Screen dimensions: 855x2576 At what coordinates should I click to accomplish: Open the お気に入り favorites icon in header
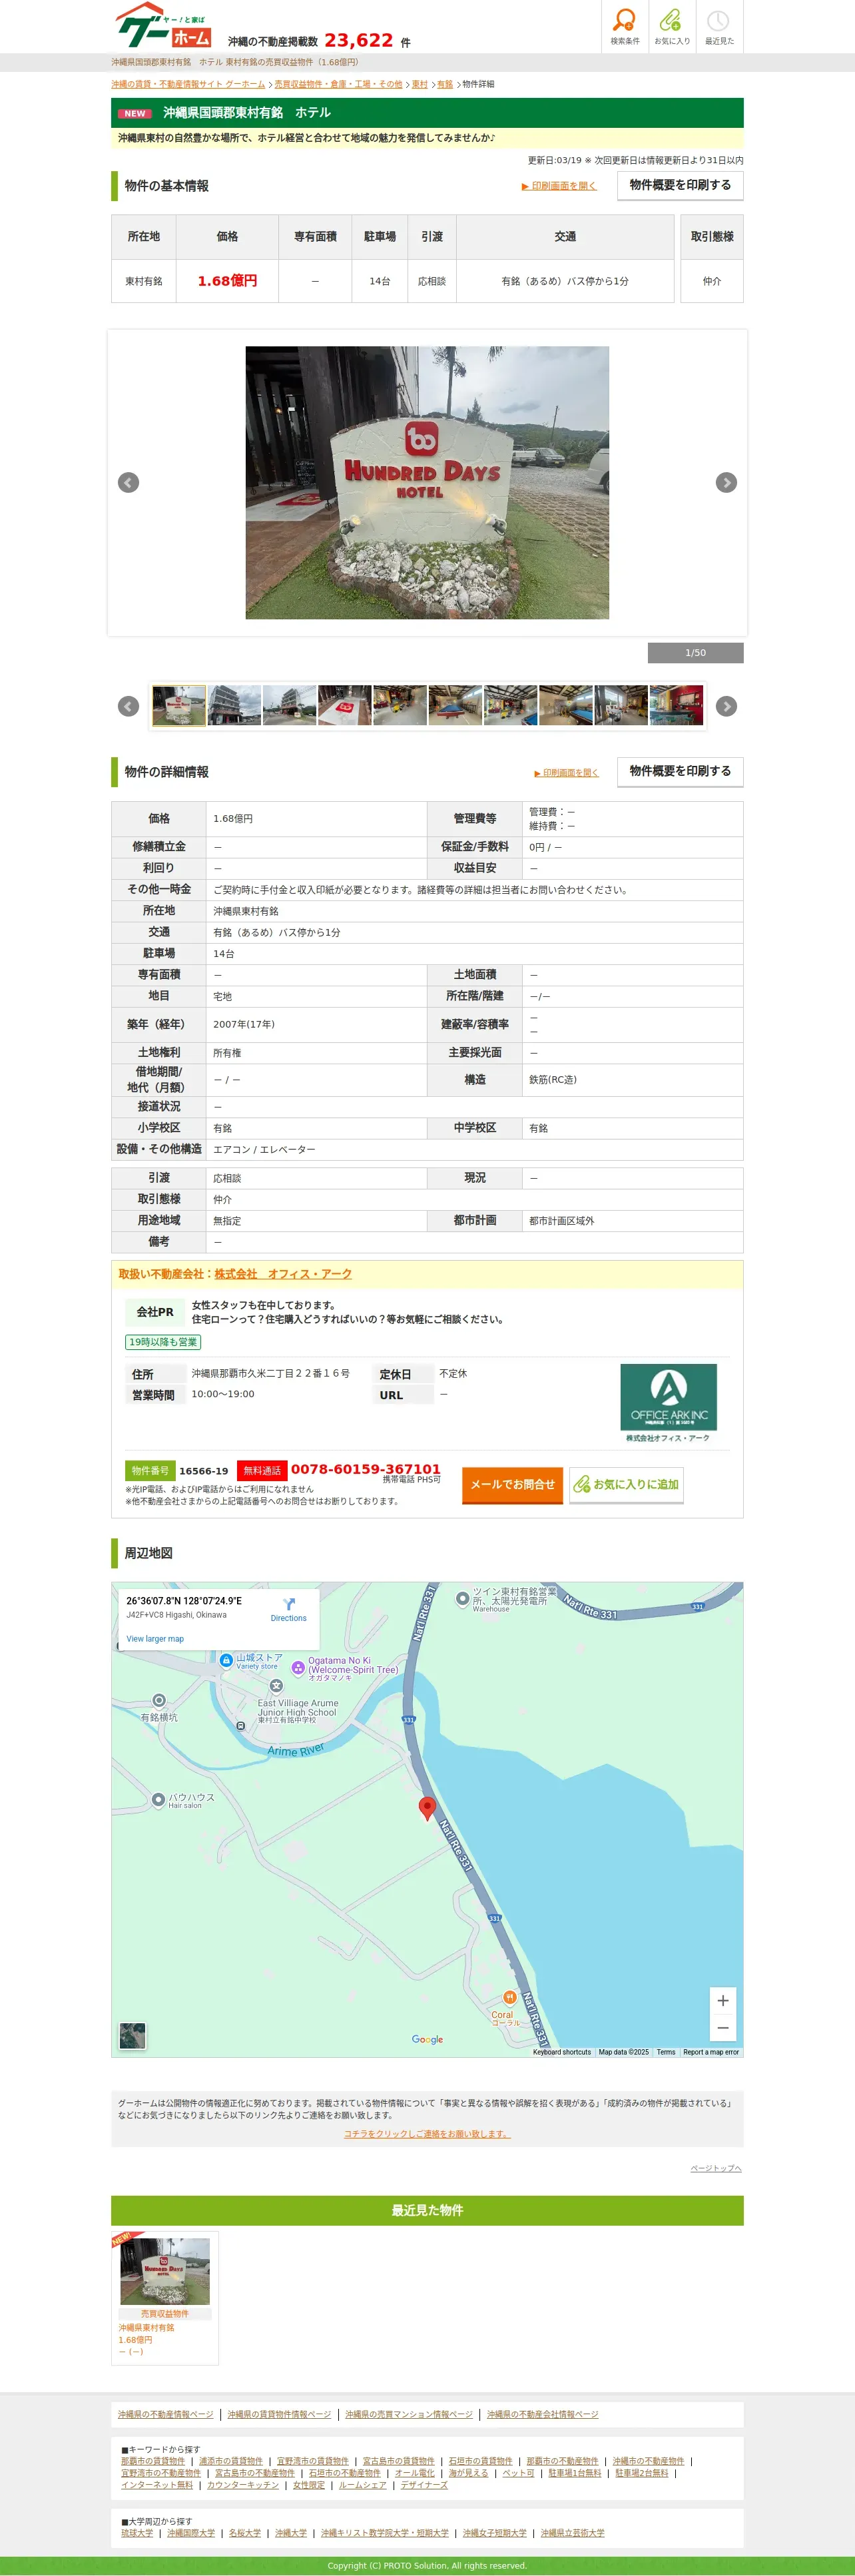[x=672, y=27]
